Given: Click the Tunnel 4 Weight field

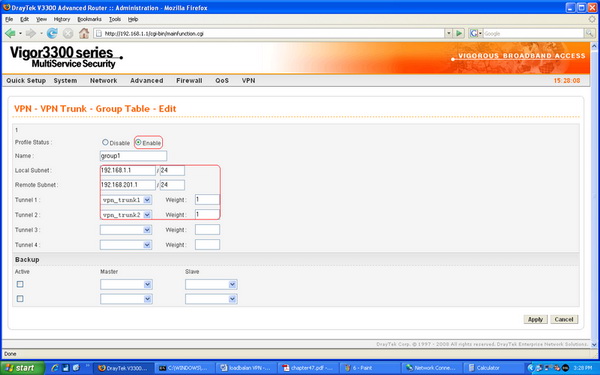Looking at the screenshot, I should pyautogui.click(x=207, y=245).
